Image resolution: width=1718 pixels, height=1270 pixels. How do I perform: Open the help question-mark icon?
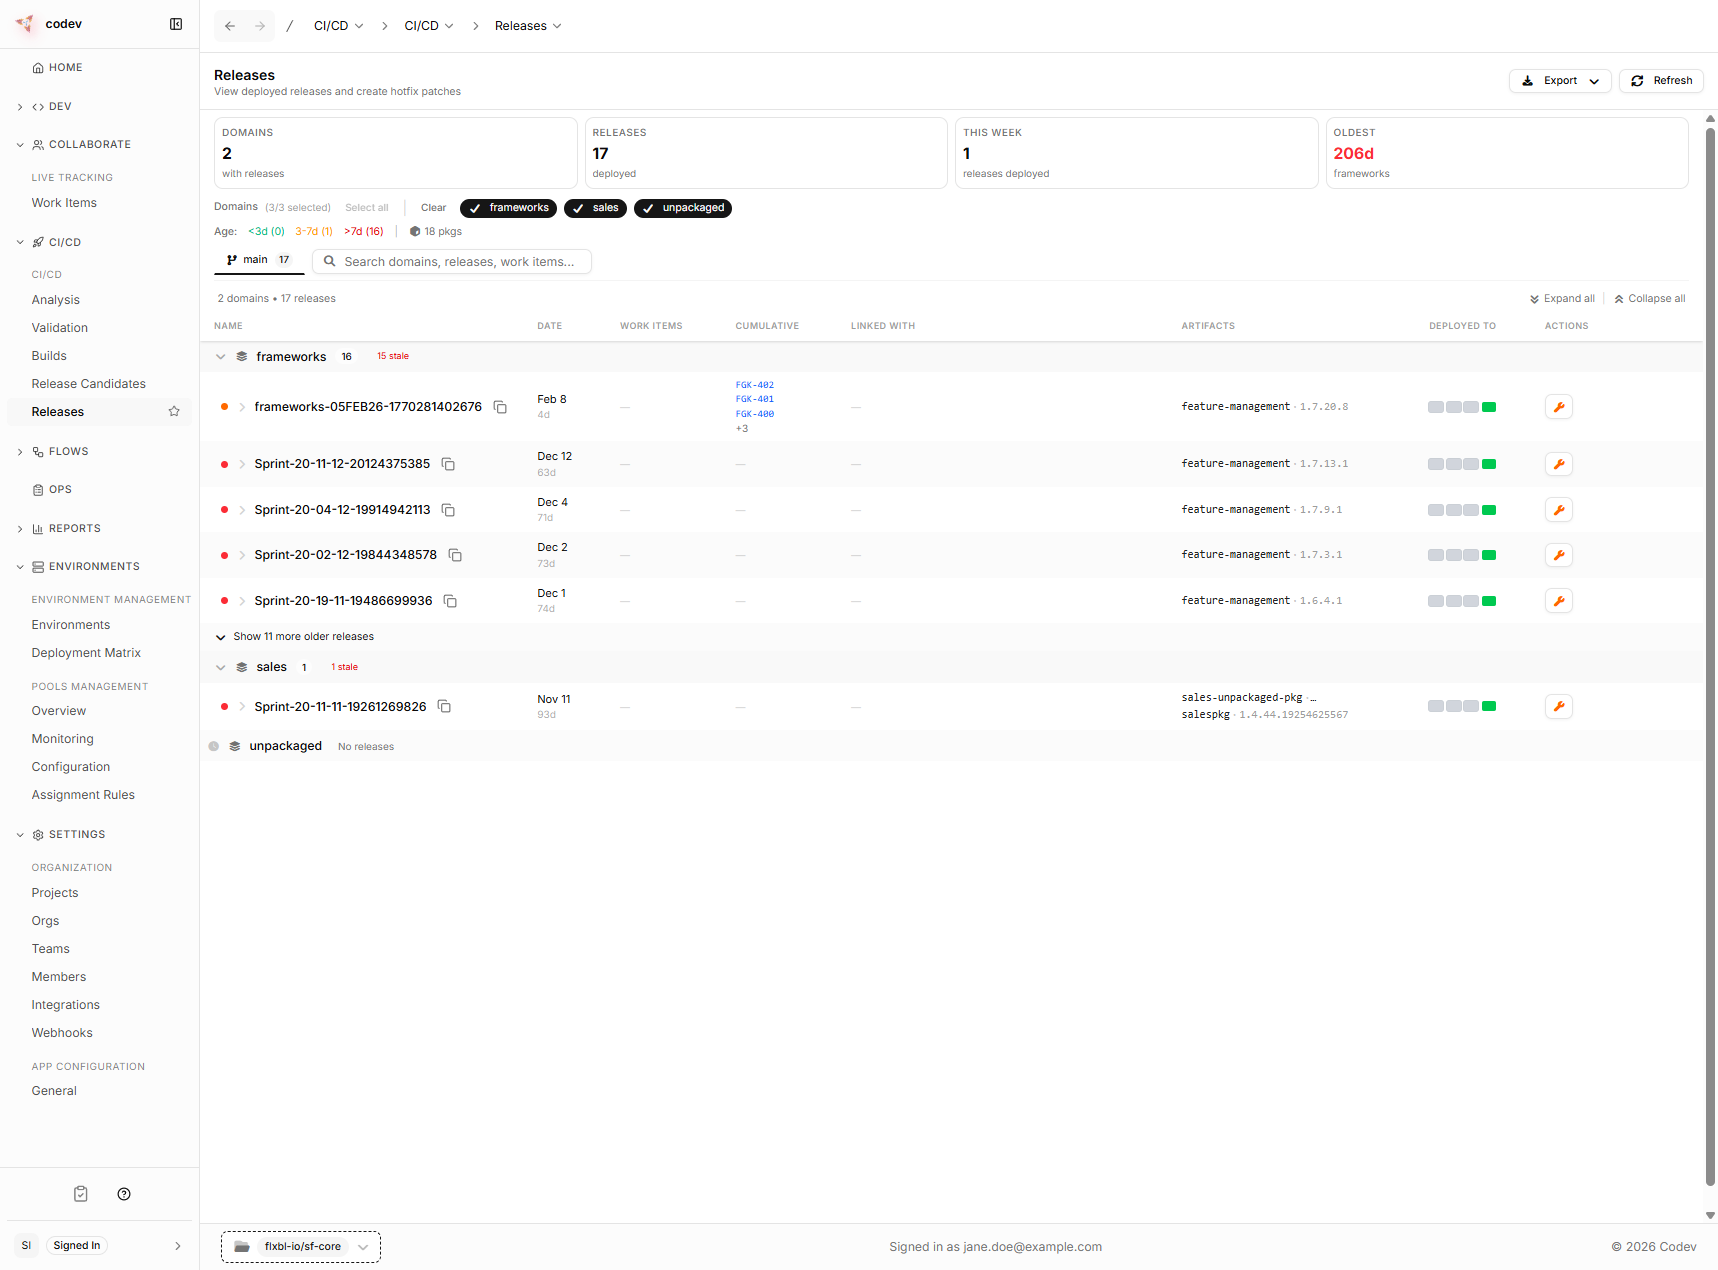pyautogui.click(x=124, y=1193)
